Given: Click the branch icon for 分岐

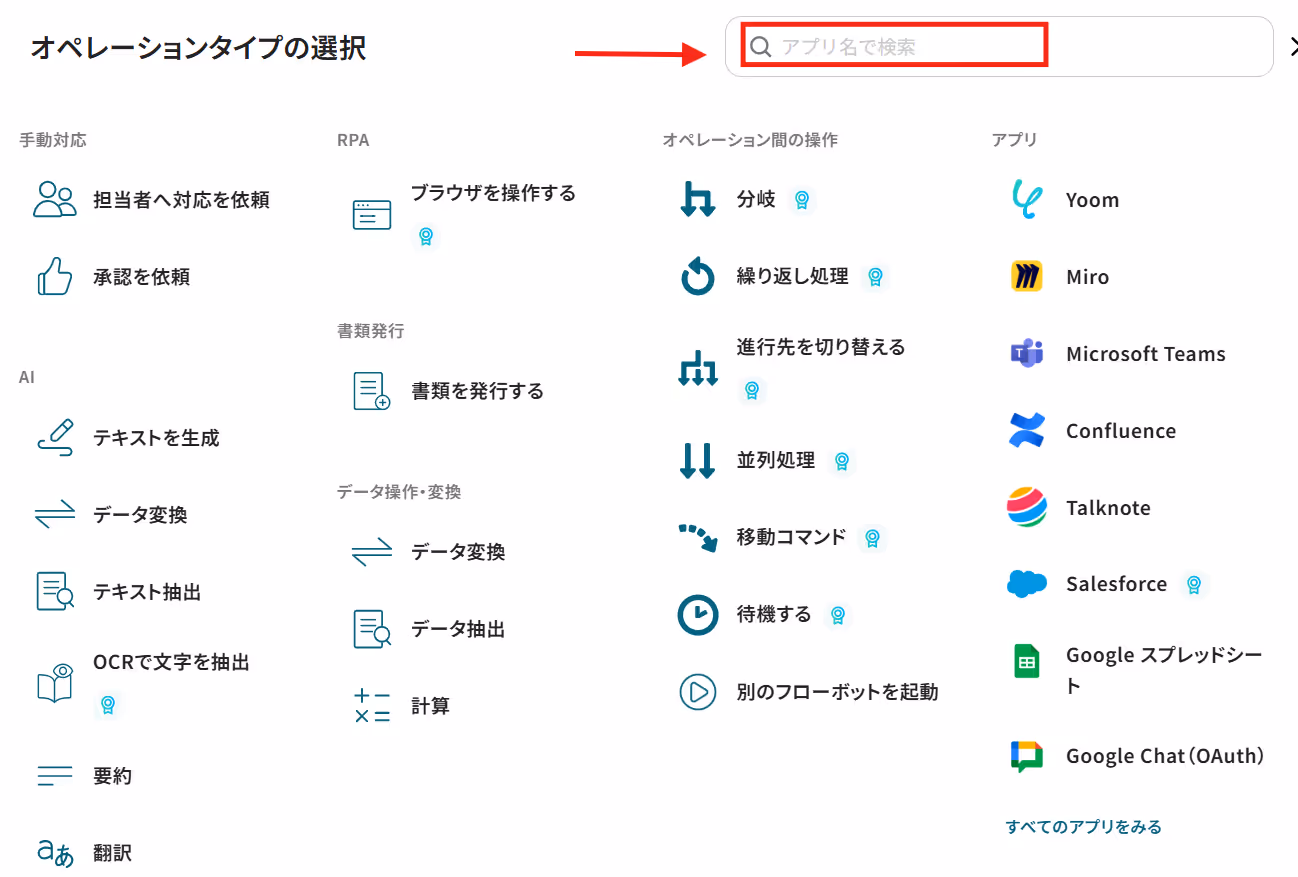Looking at the screenshot, I should pos(698,200).
